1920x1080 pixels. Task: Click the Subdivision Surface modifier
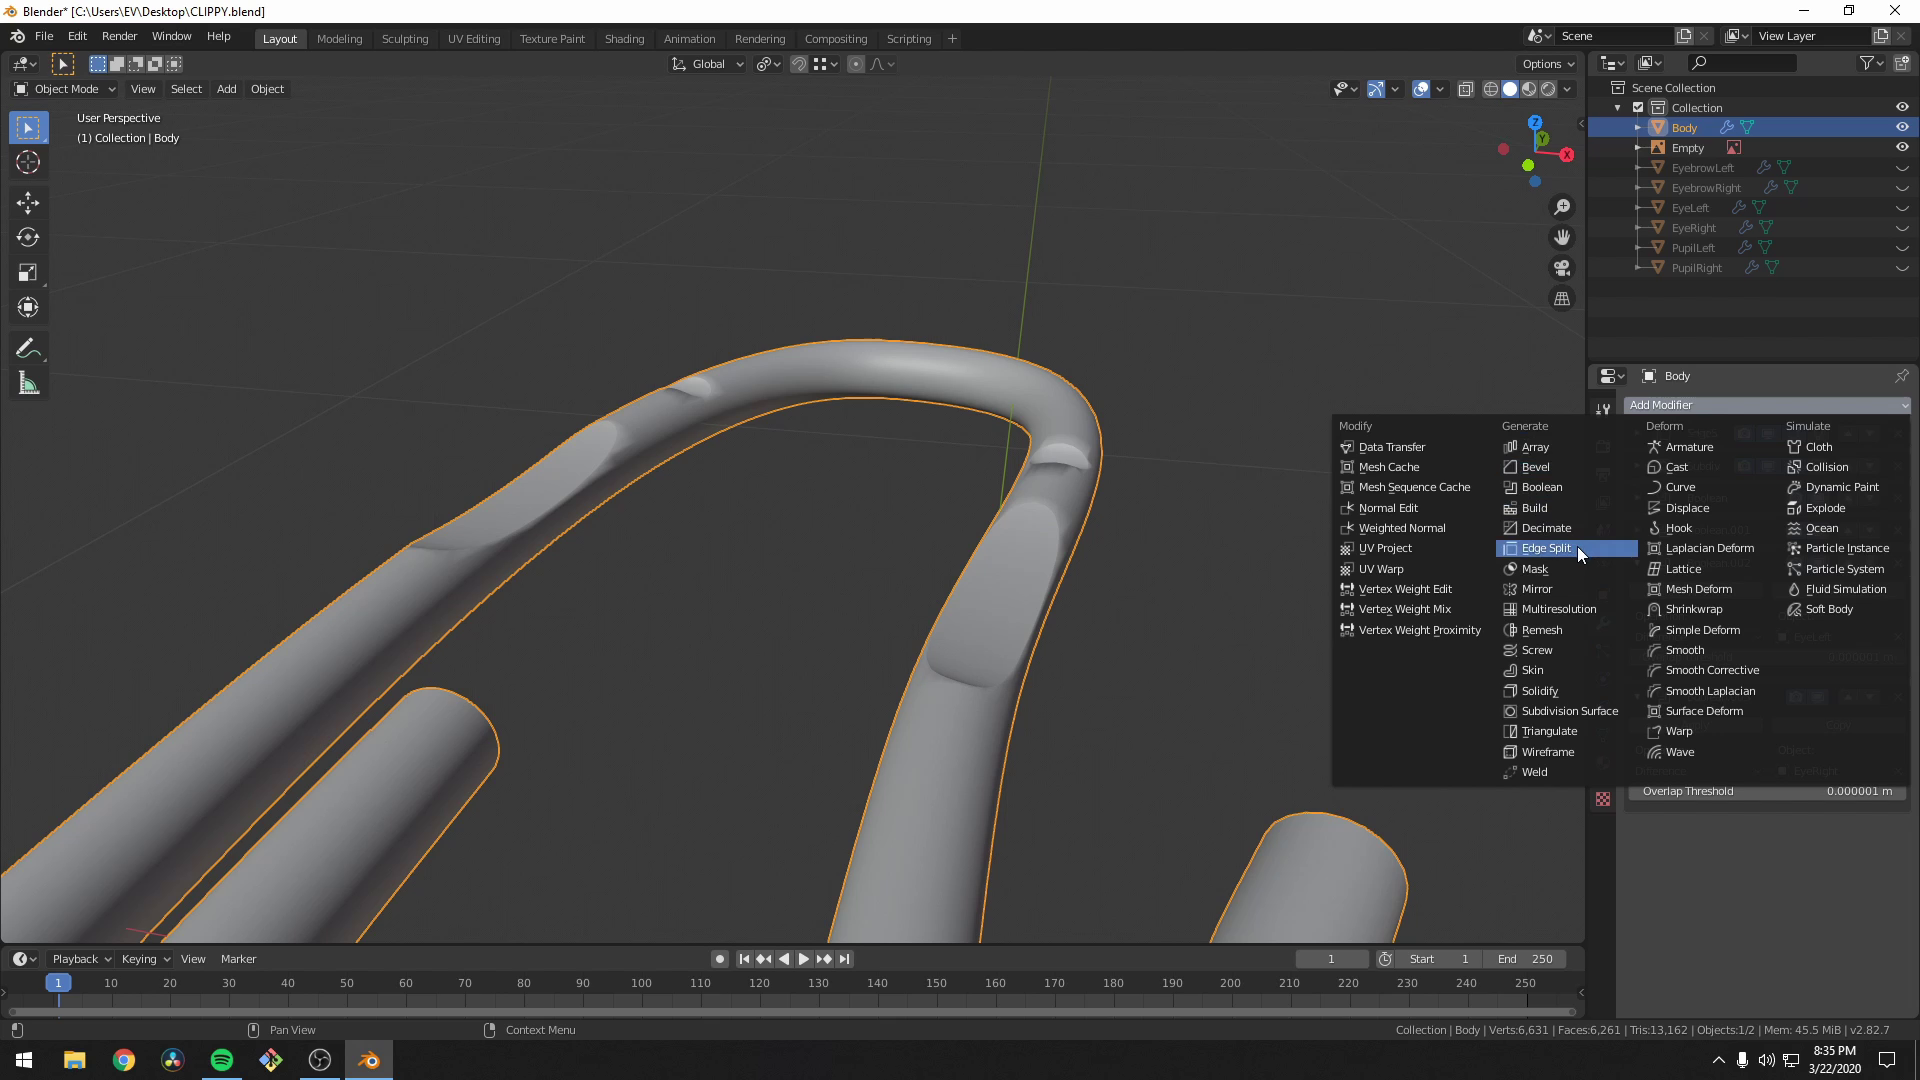click(x=1569, y=711)
